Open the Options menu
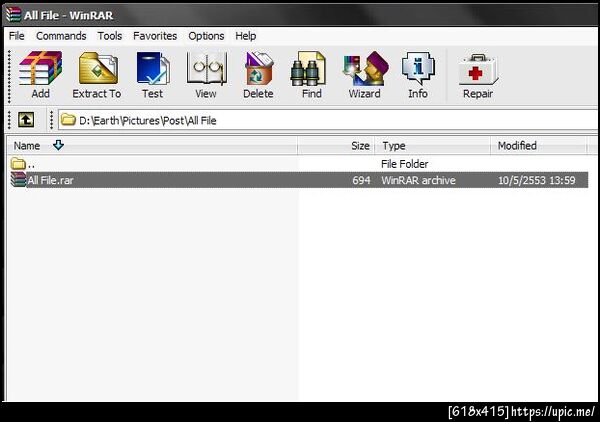 (206, 36)
